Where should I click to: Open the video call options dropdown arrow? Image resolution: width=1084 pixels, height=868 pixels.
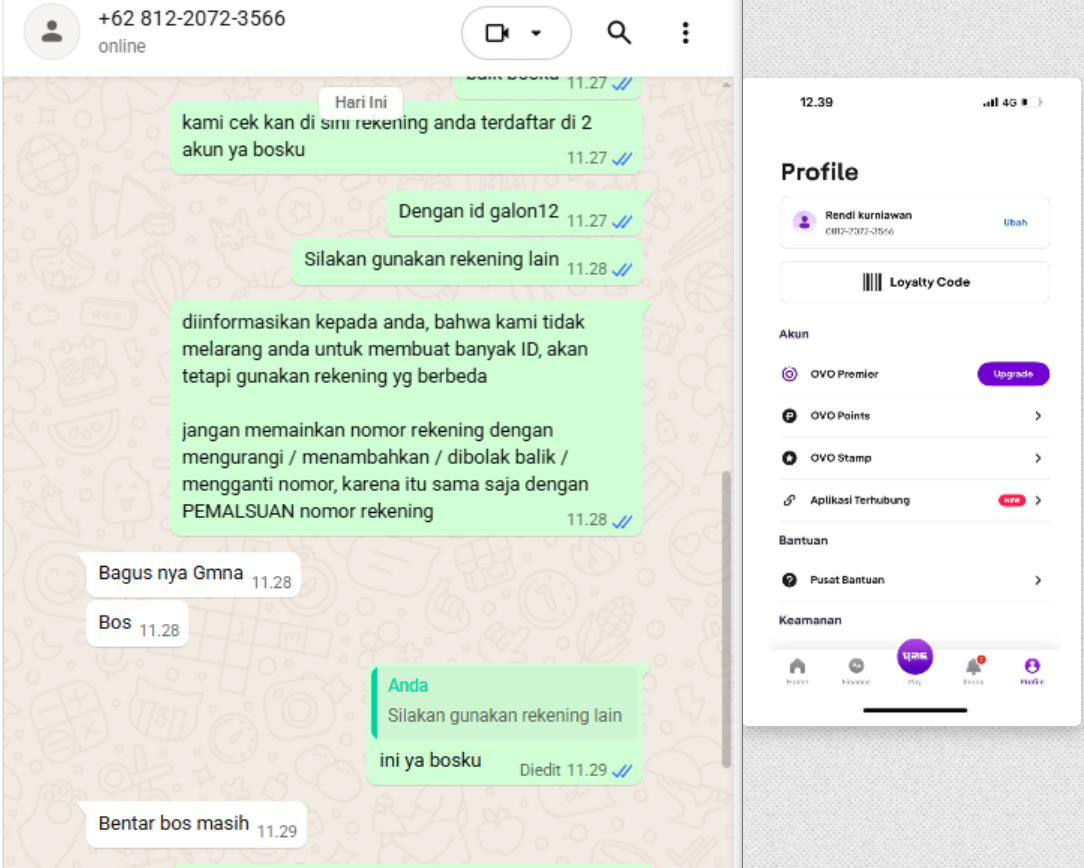coord(536,32)
